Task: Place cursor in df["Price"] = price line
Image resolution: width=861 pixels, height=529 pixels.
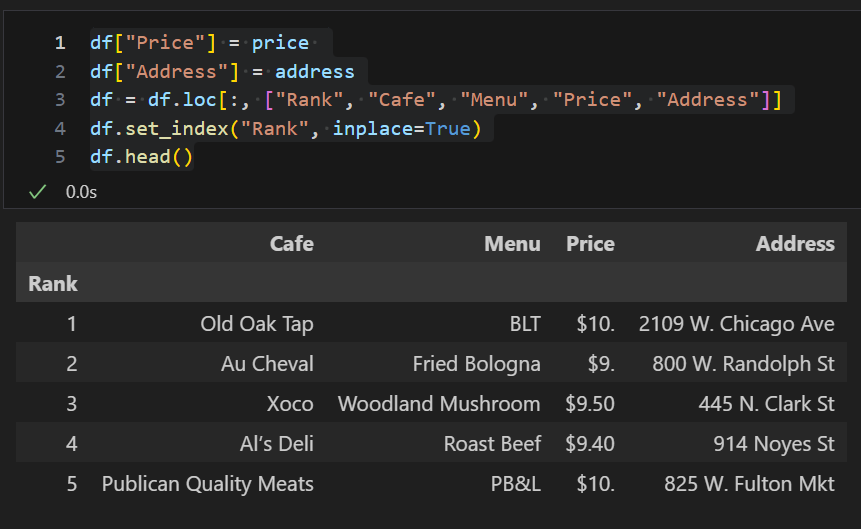Action: [200, 43]
